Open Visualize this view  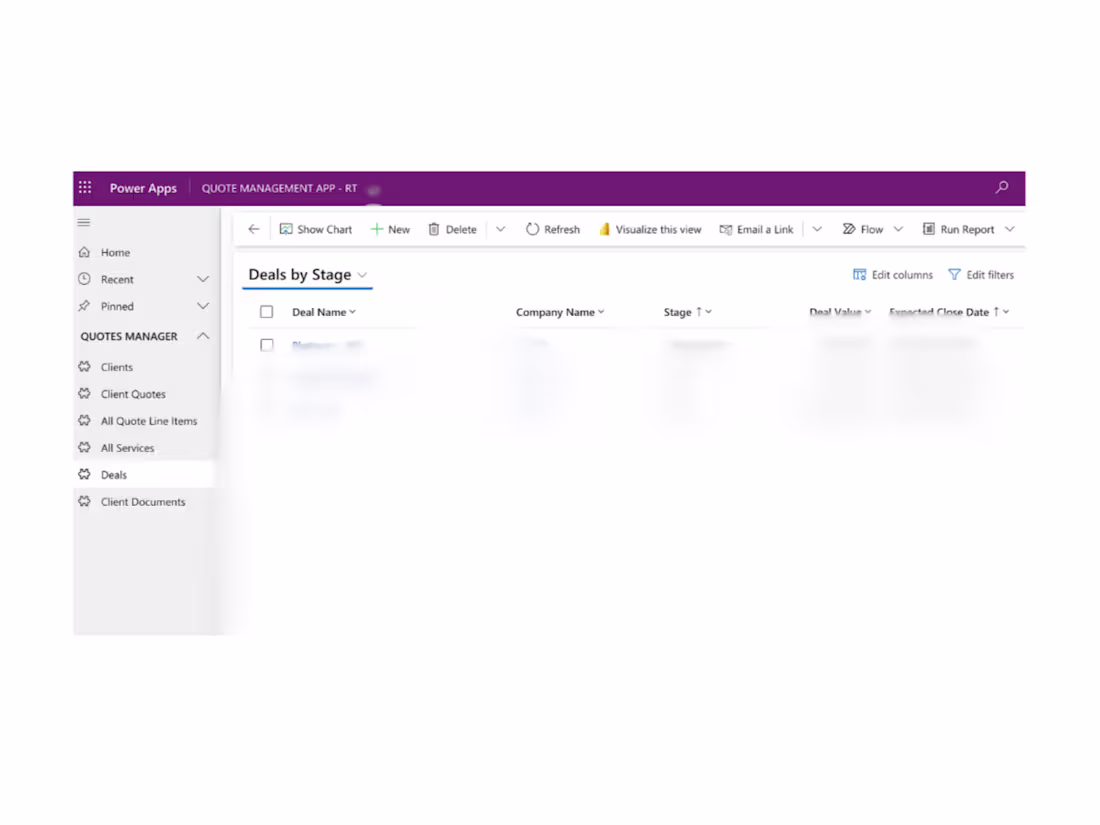point(650,229)
